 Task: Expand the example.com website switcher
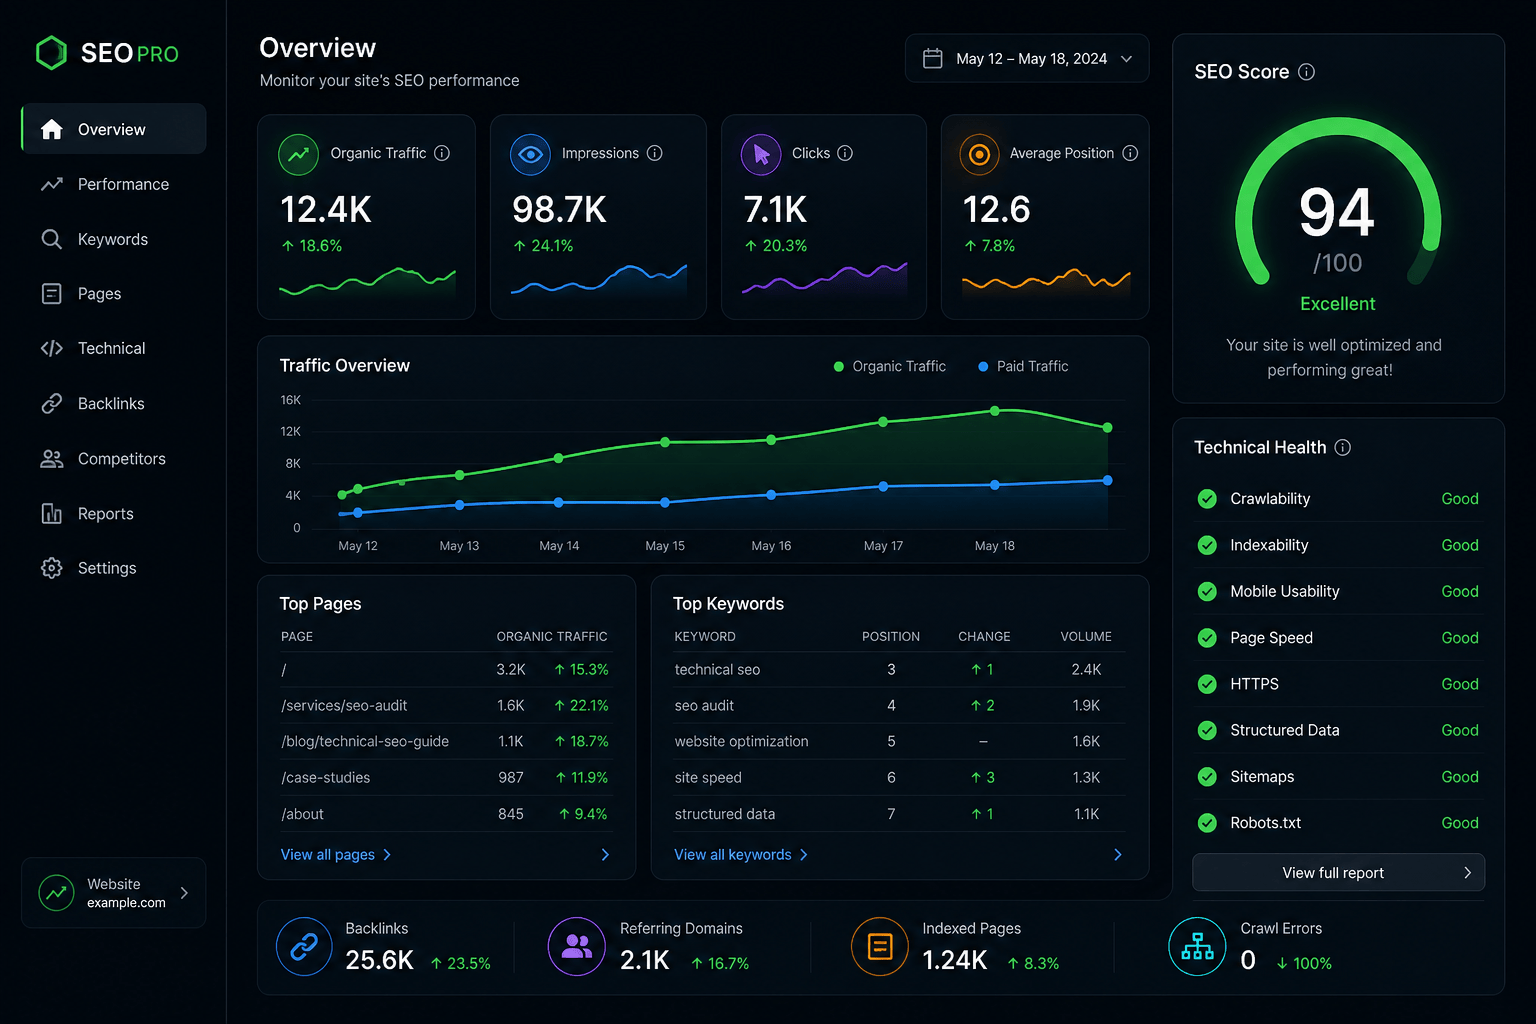point(114,893)
